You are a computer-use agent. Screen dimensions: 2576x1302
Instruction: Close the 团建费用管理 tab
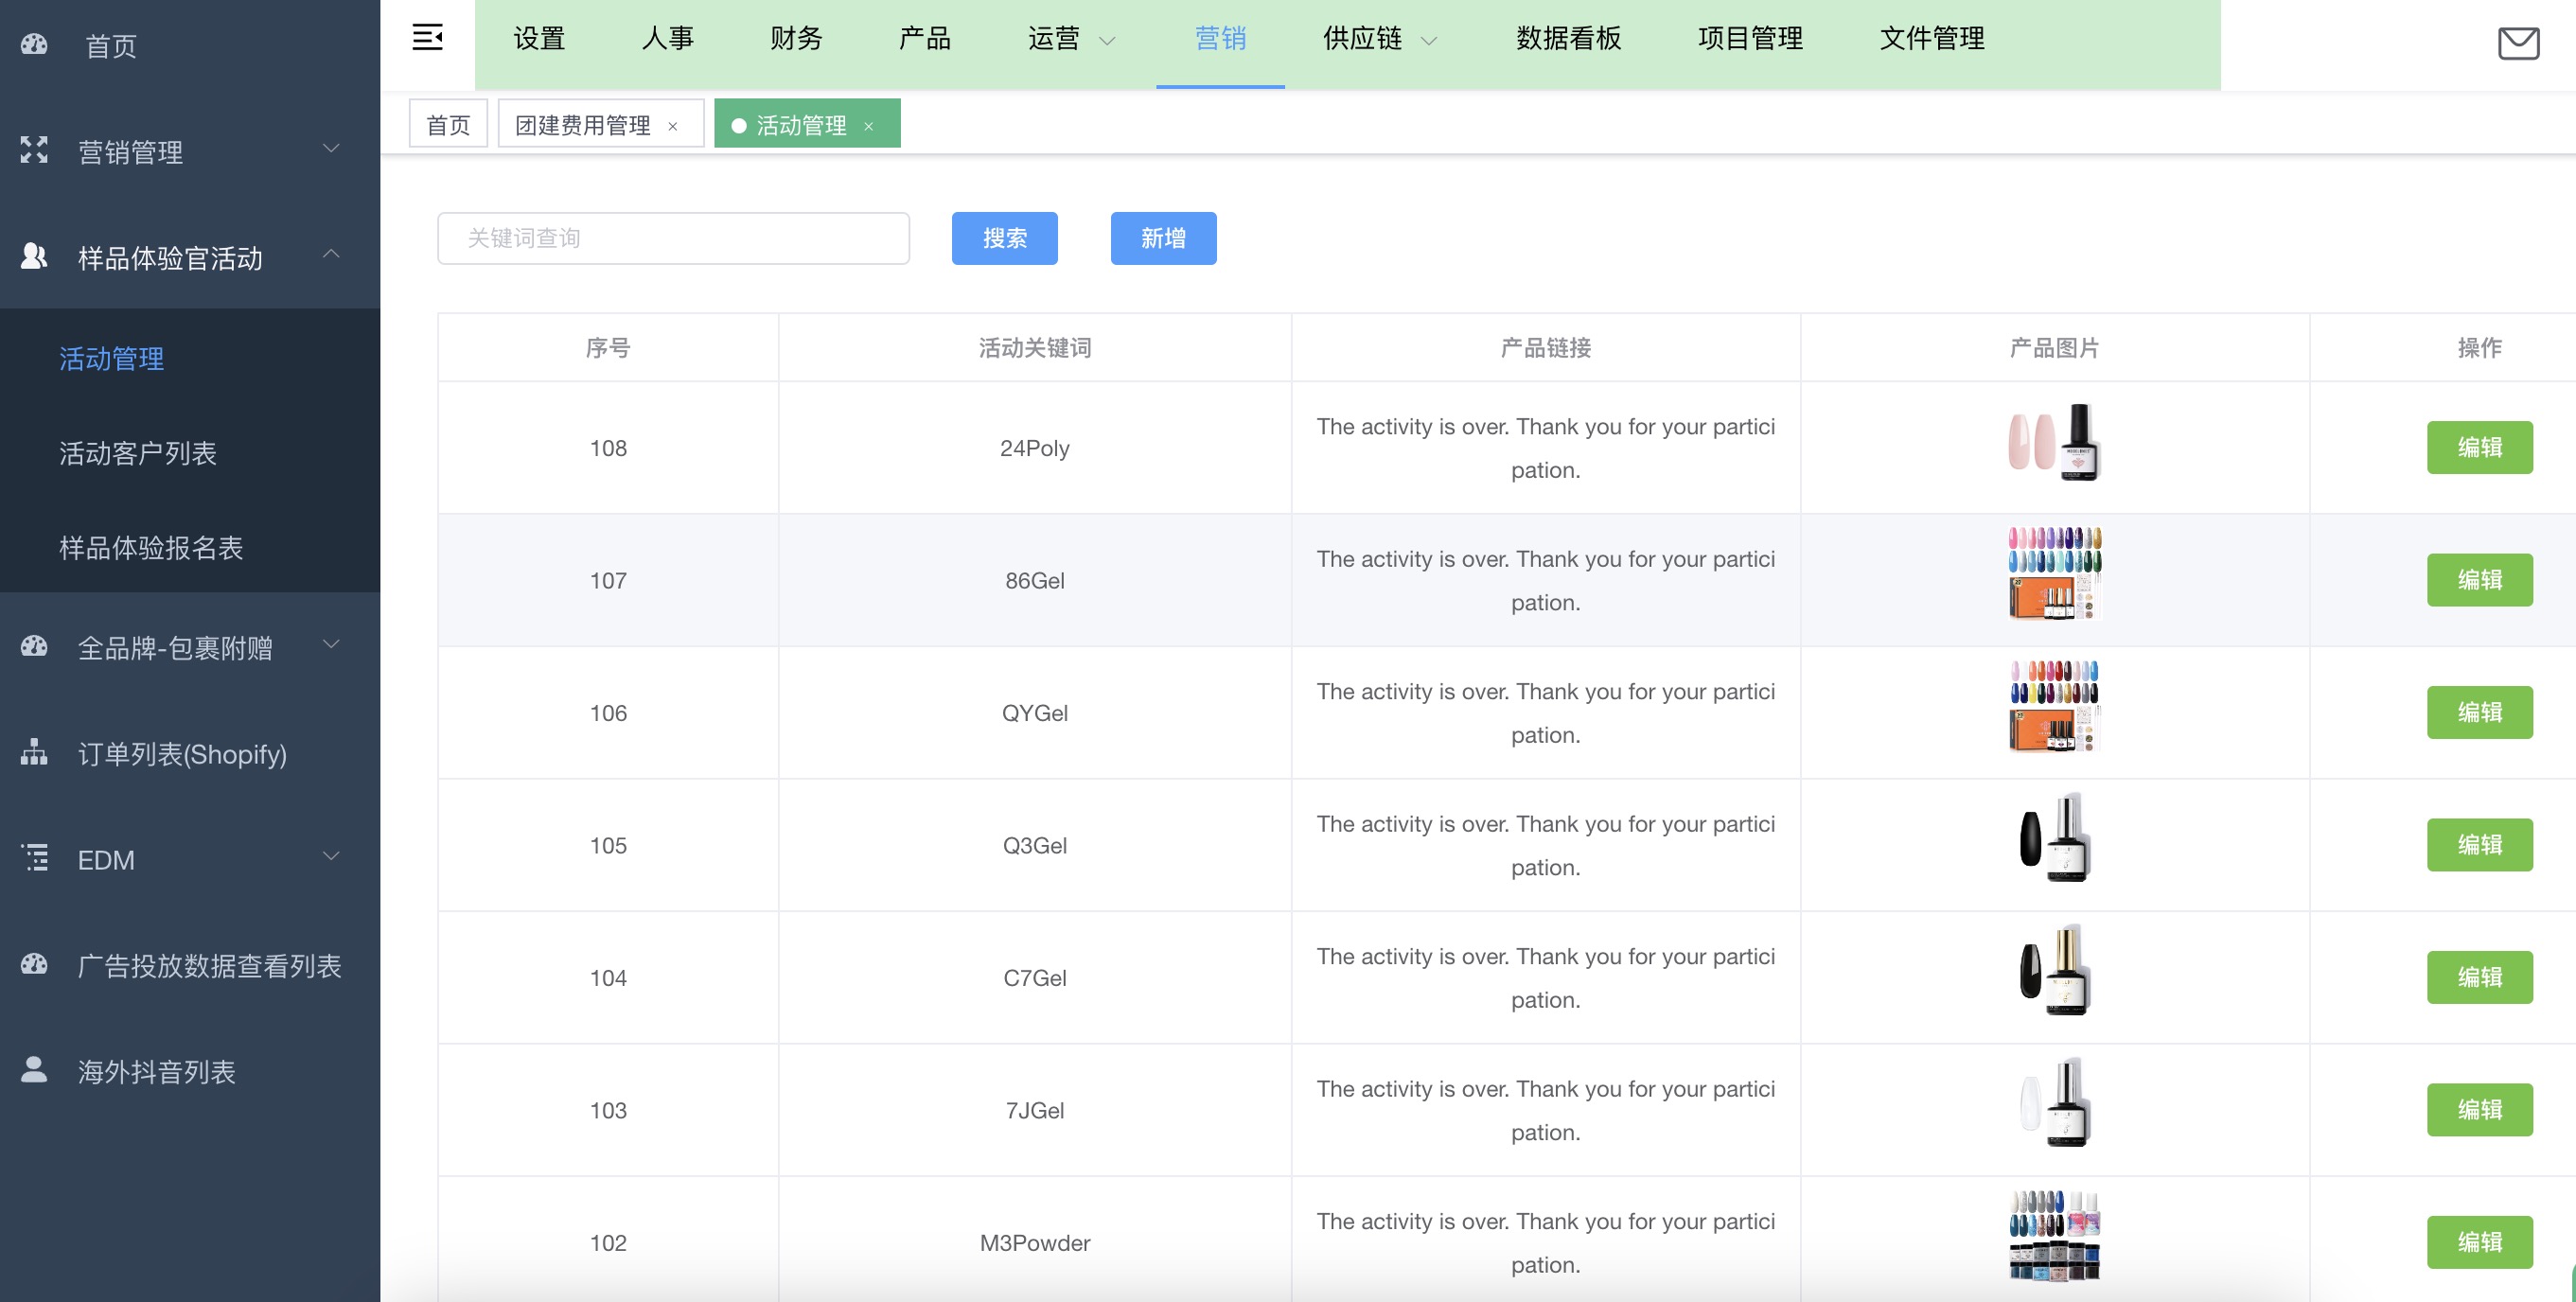[673, 126]
